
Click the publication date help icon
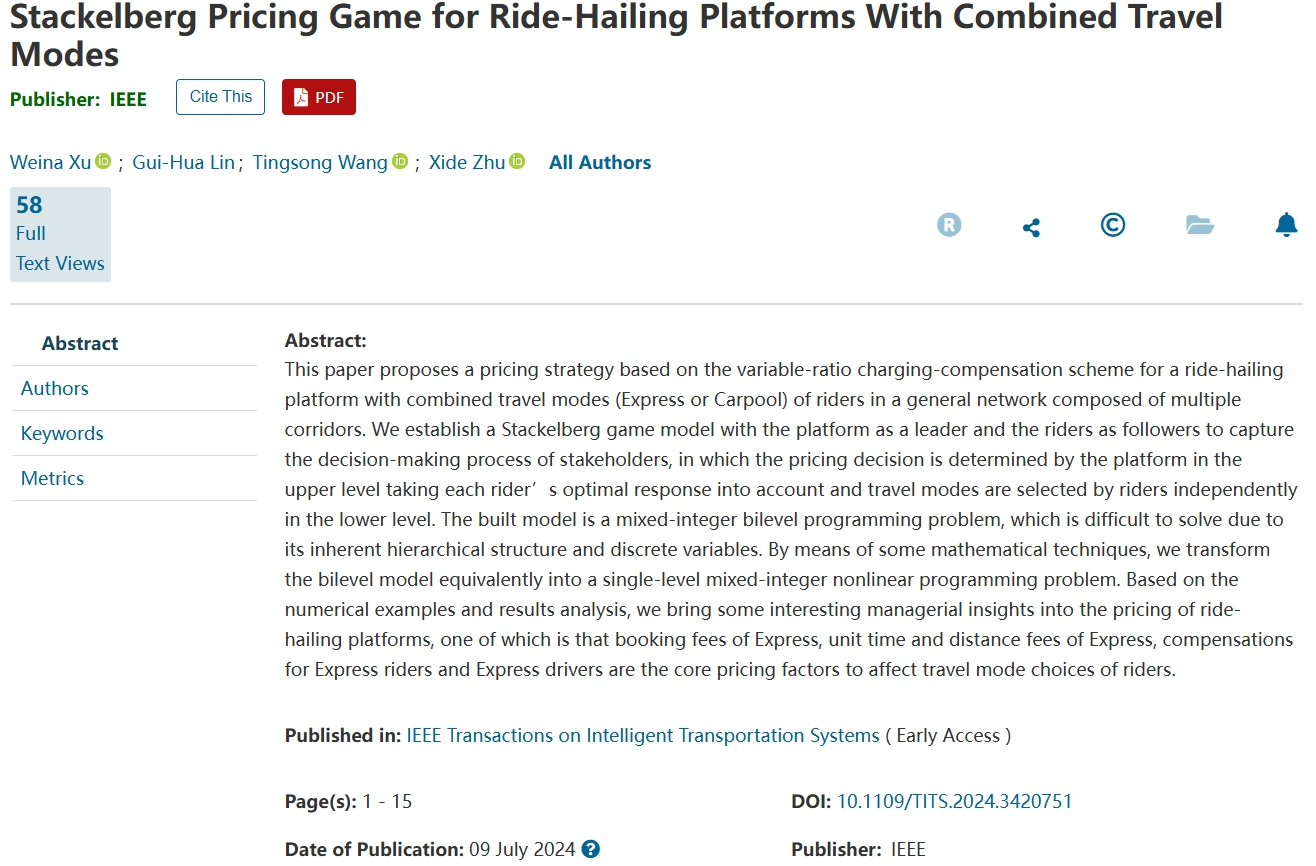pos(591,849)
